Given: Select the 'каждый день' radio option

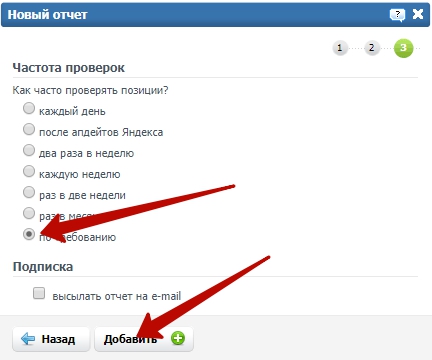Looking at the screenshot, I should (x=29, y=108).
